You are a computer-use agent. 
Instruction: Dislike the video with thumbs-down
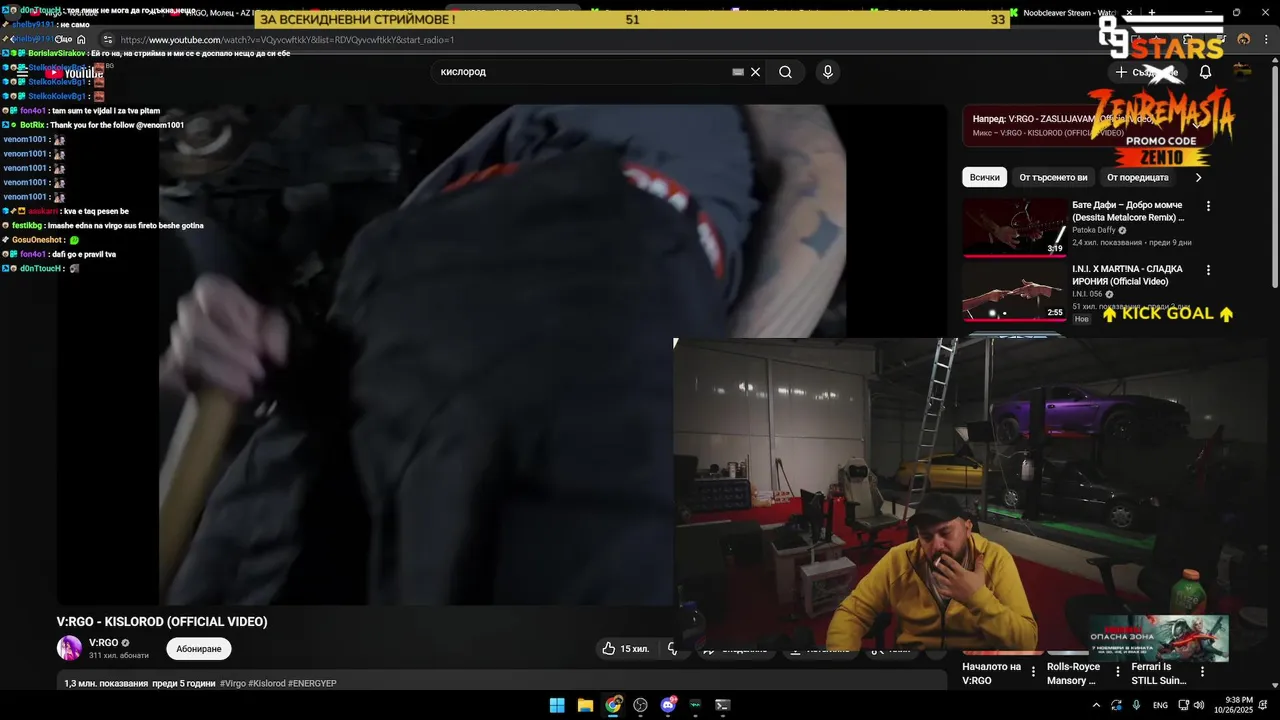(673, 649)
